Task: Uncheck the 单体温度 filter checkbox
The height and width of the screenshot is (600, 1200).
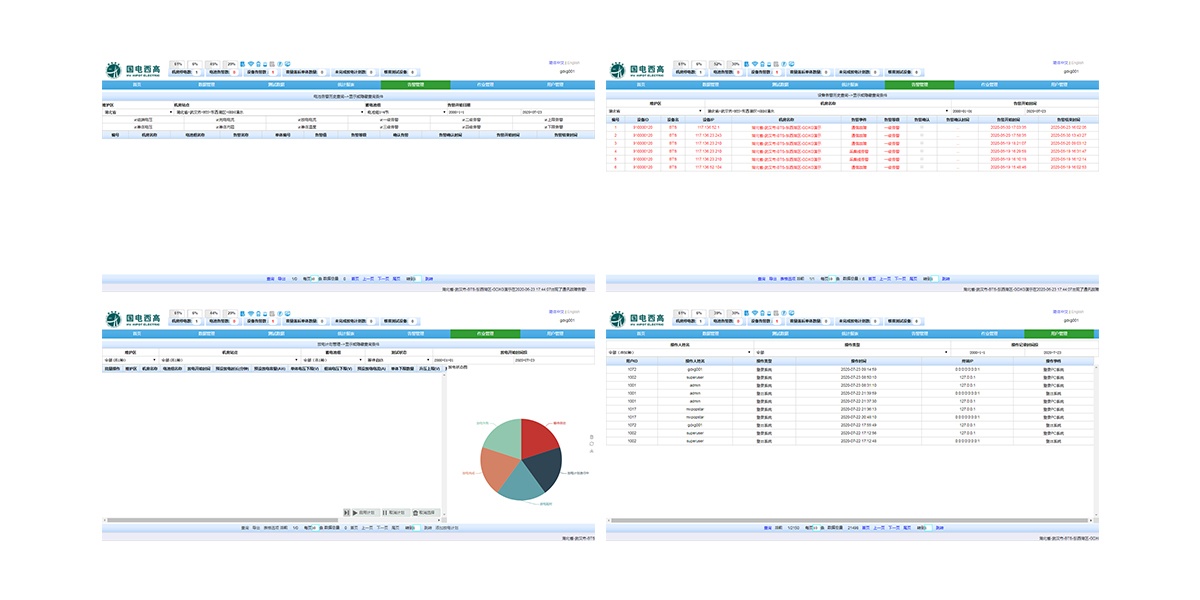Action: click(300, 127)
